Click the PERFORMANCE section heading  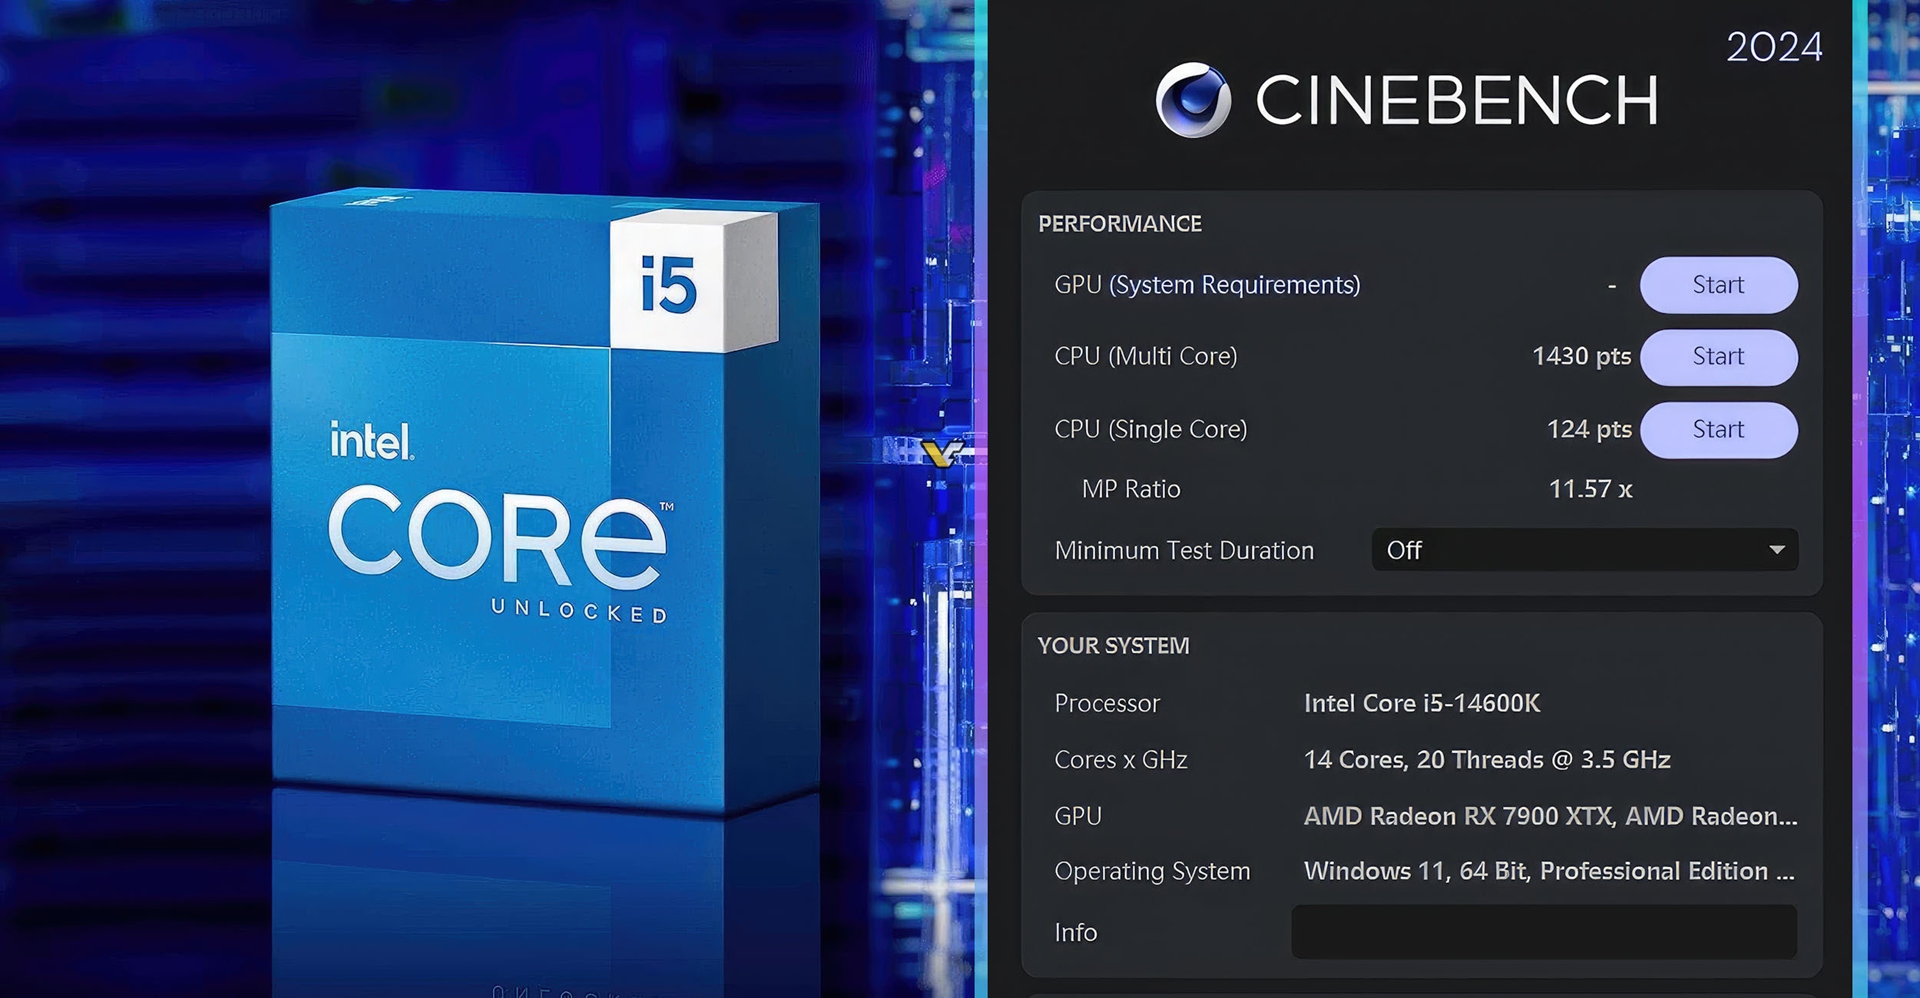[1120, 224]
